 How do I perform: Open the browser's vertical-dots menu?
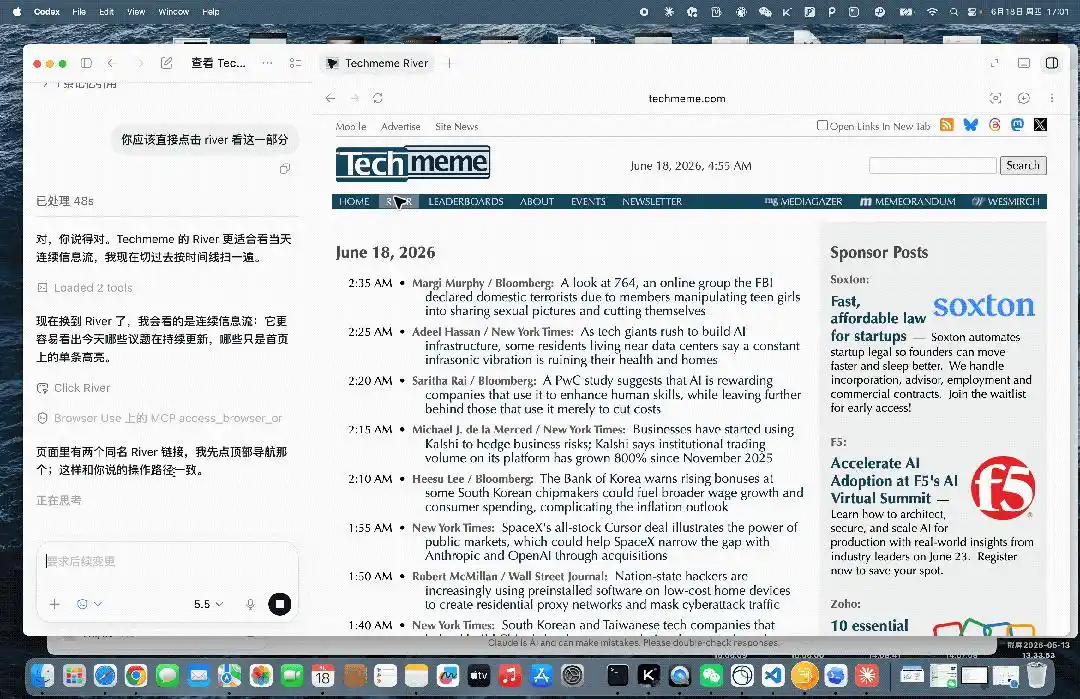(1052, 98)
